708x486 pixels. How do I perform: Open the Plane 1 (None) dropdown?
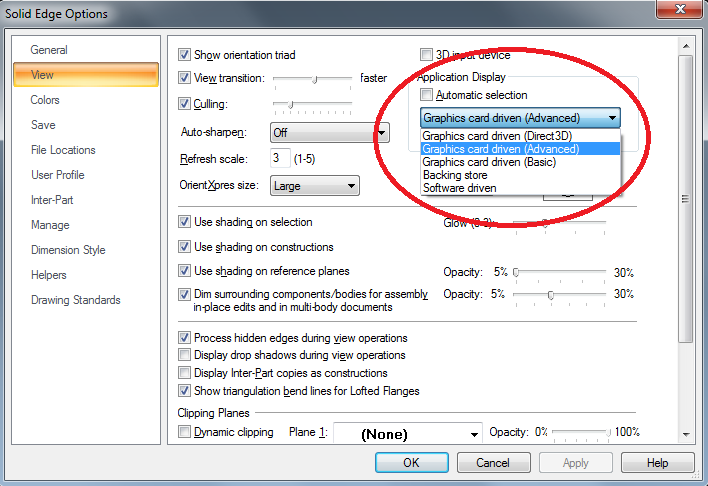(408, 434)
